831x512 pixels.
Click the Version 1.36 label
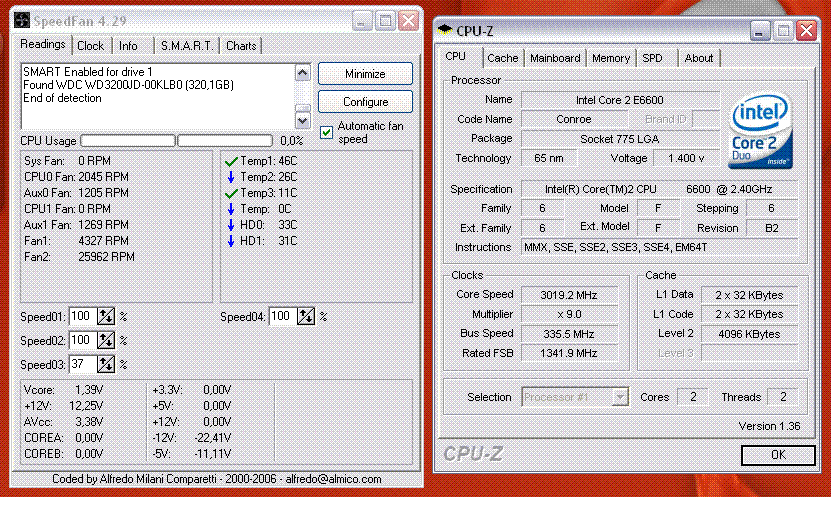(770, 426)
